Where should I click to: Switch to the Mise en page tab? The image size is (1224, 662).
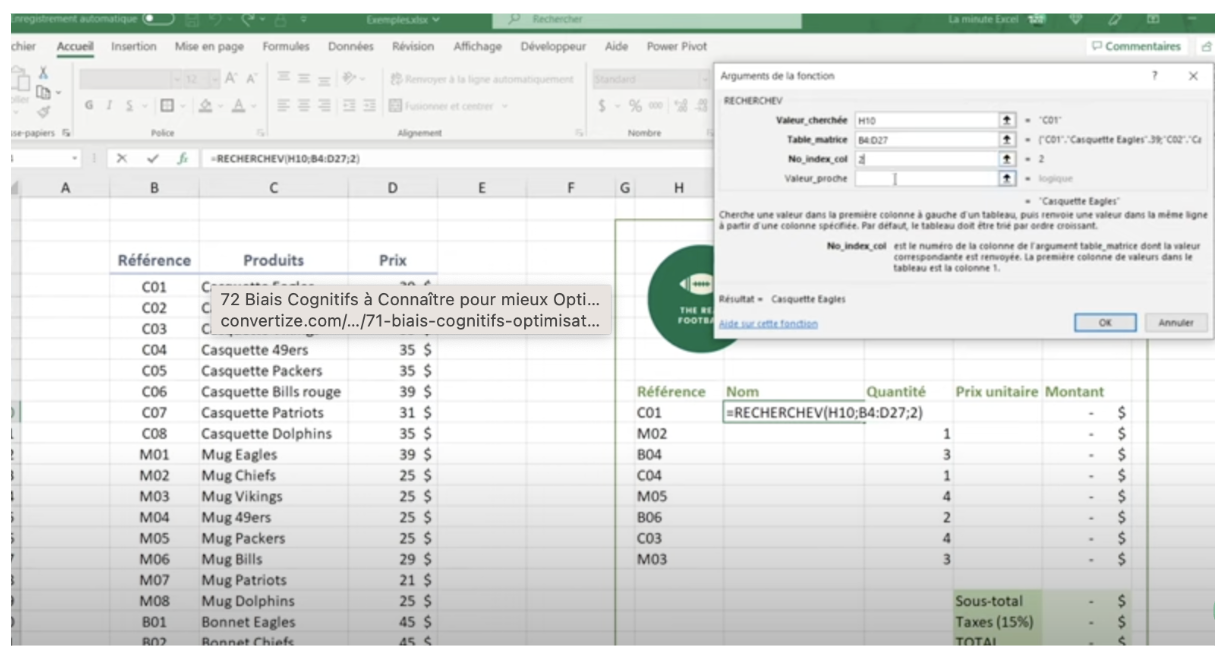click(x=209, y=46)
